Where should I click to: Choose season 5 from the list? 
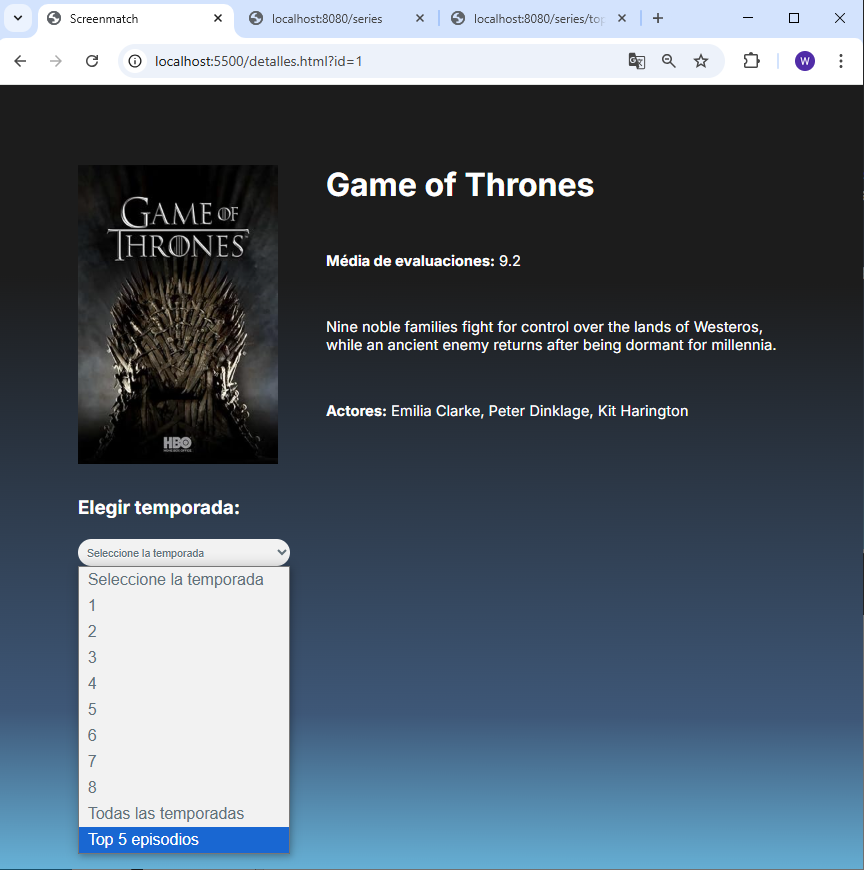[184, 709]
